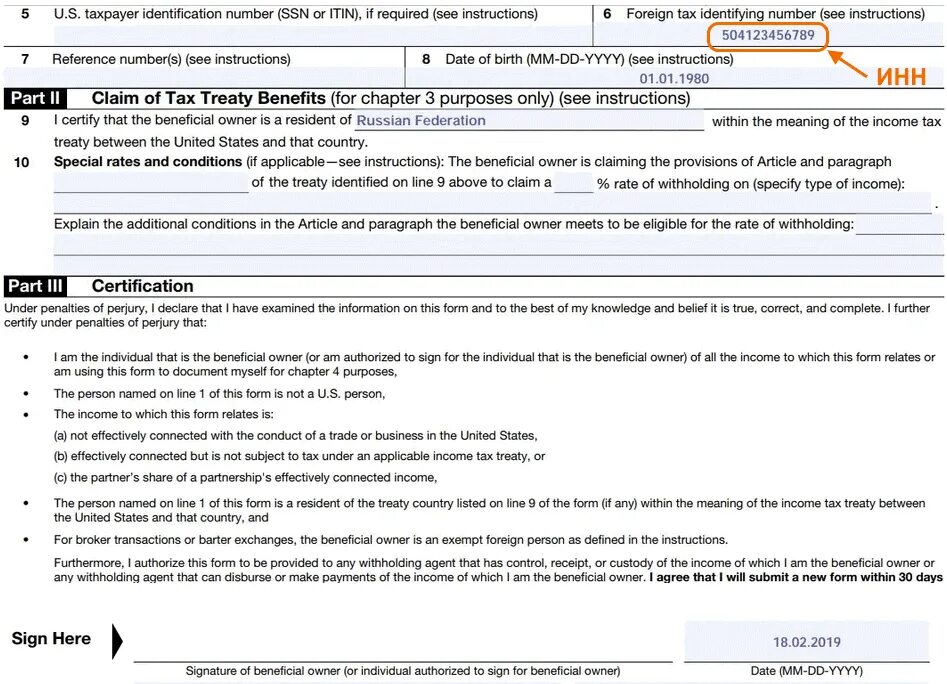Viewport: 947px width, 684px height.
Task: Click 'I agree that I will submit a new form' text
Action: [796, 577]
